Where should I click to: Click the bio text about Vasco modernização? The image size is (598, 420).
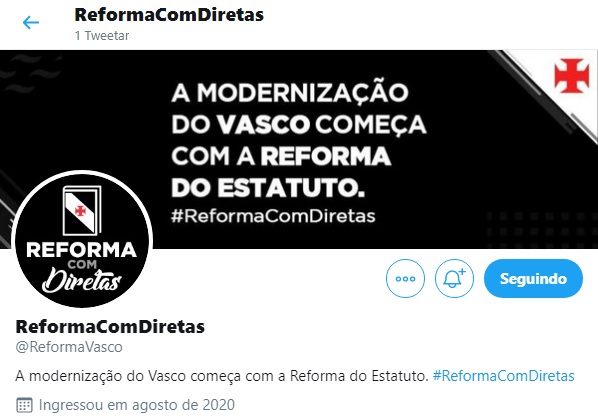222,376
